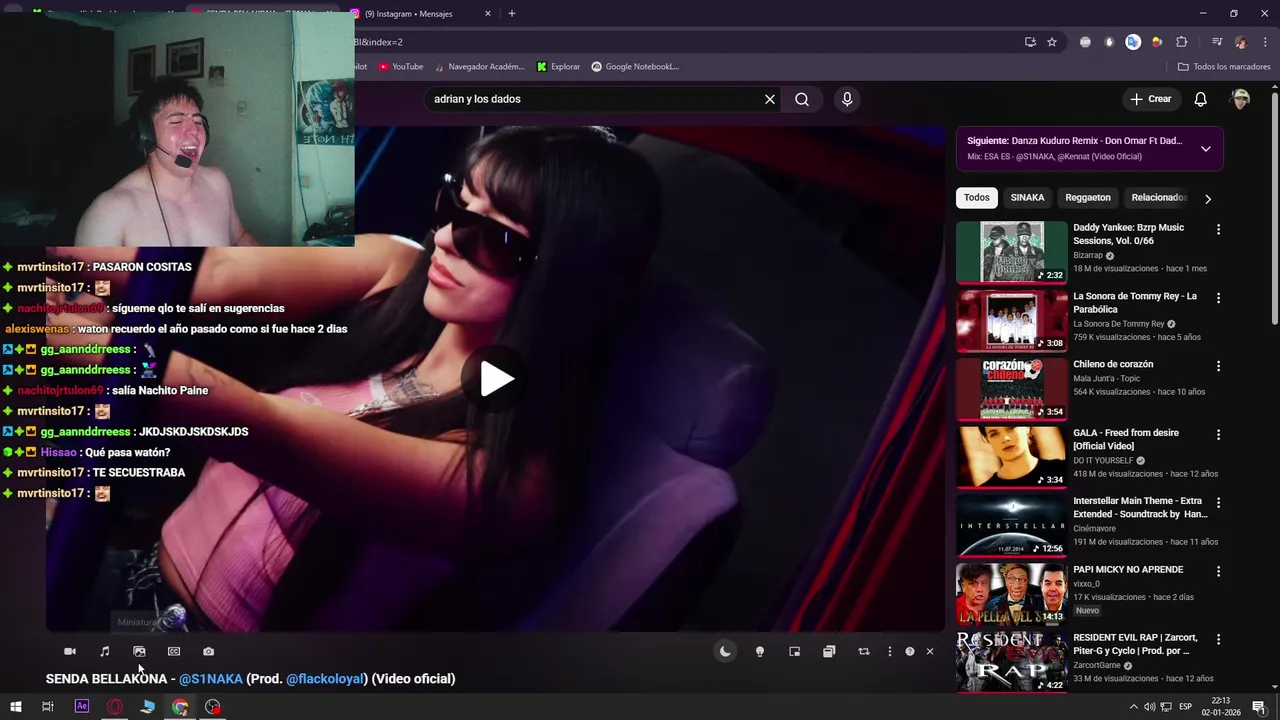The image size is (1280, 720).
Task: Open the YouTube account avatar menu
Action: (1241, 99)
